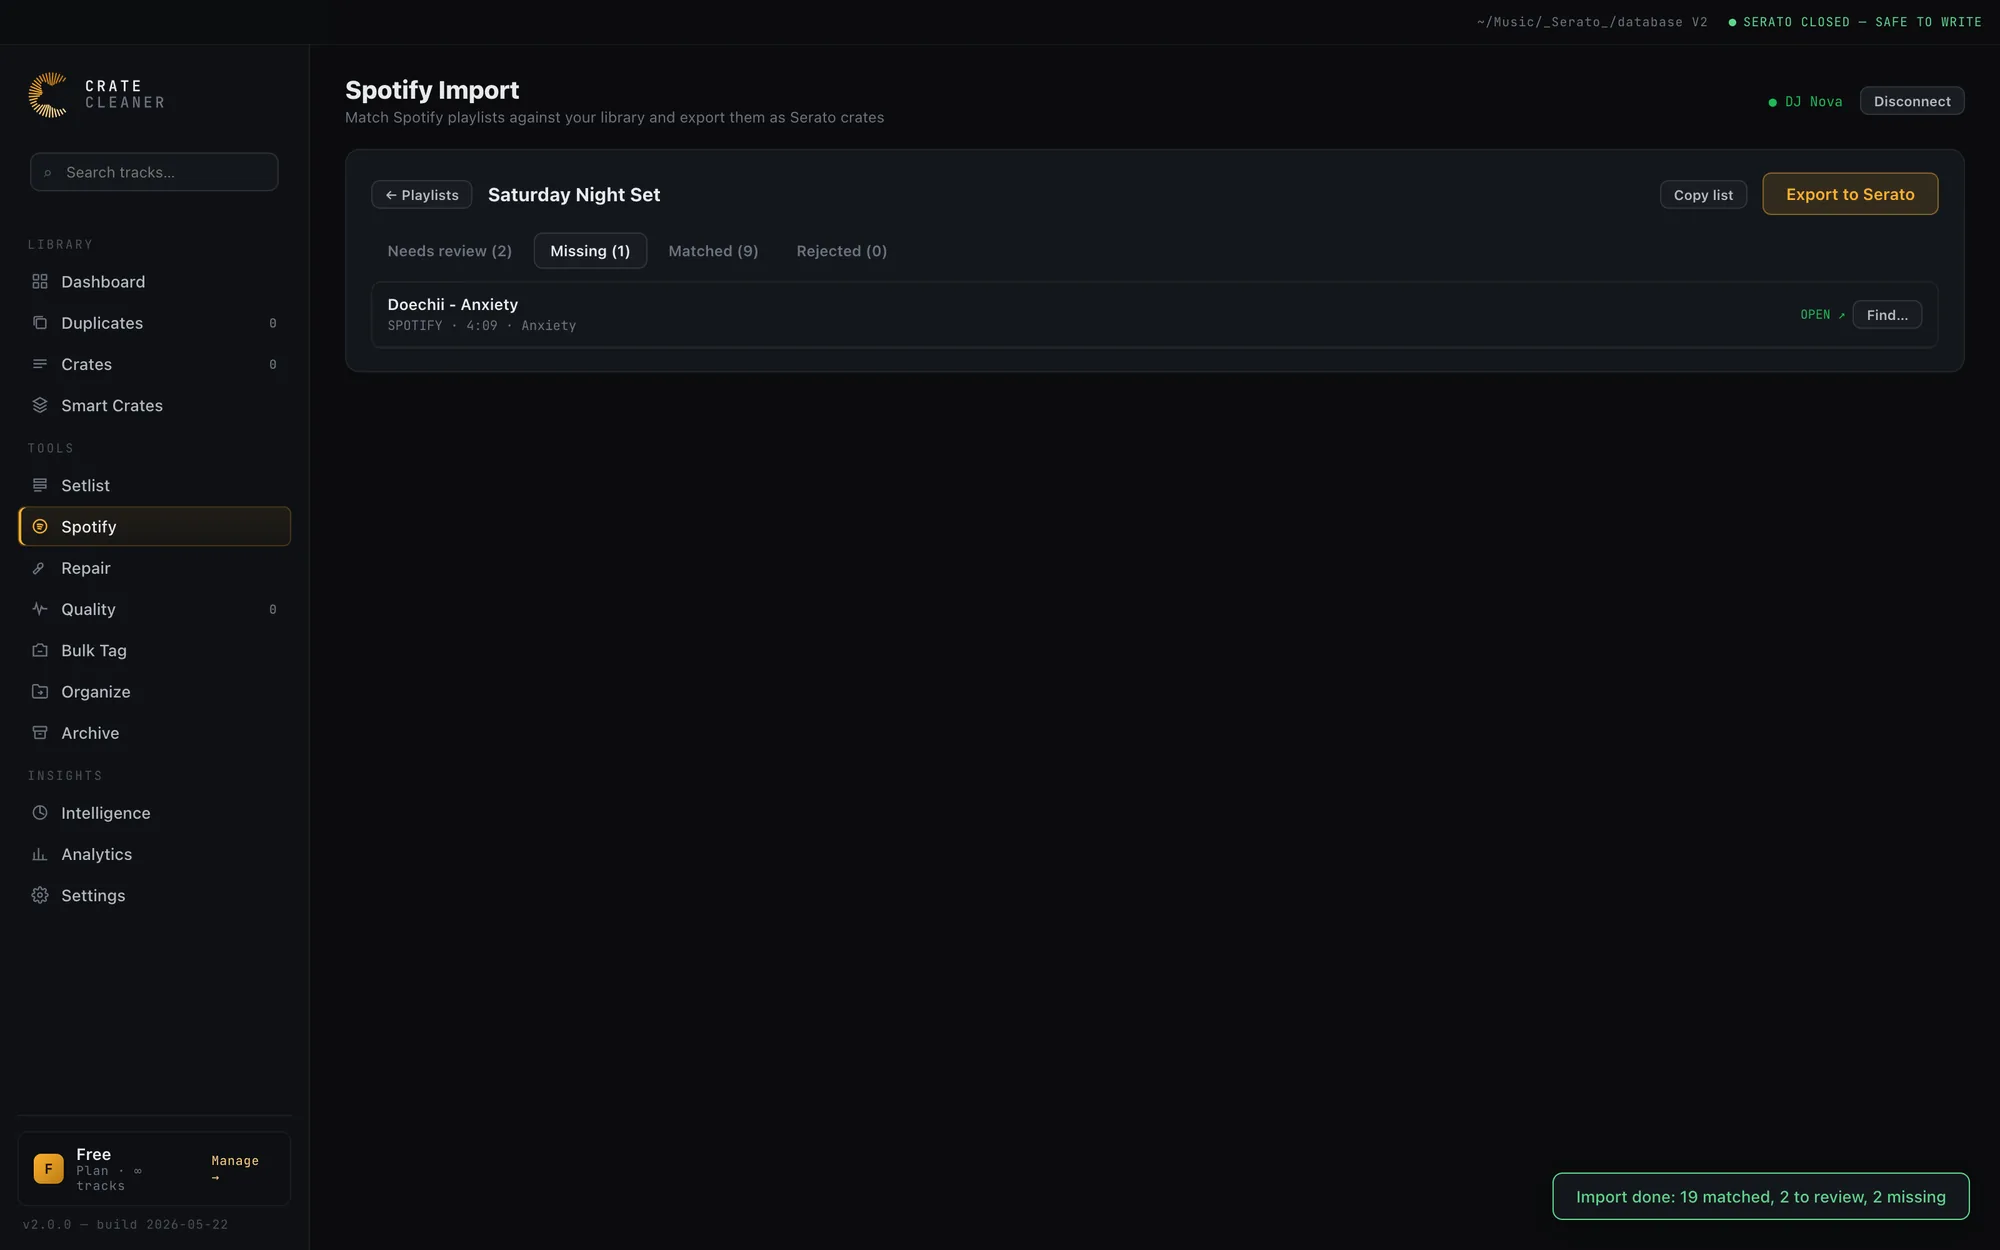Image resolution: width=2000 pixels, height=1250 pixels.
Task: Open the Organize tool
Action: [155, 691]
